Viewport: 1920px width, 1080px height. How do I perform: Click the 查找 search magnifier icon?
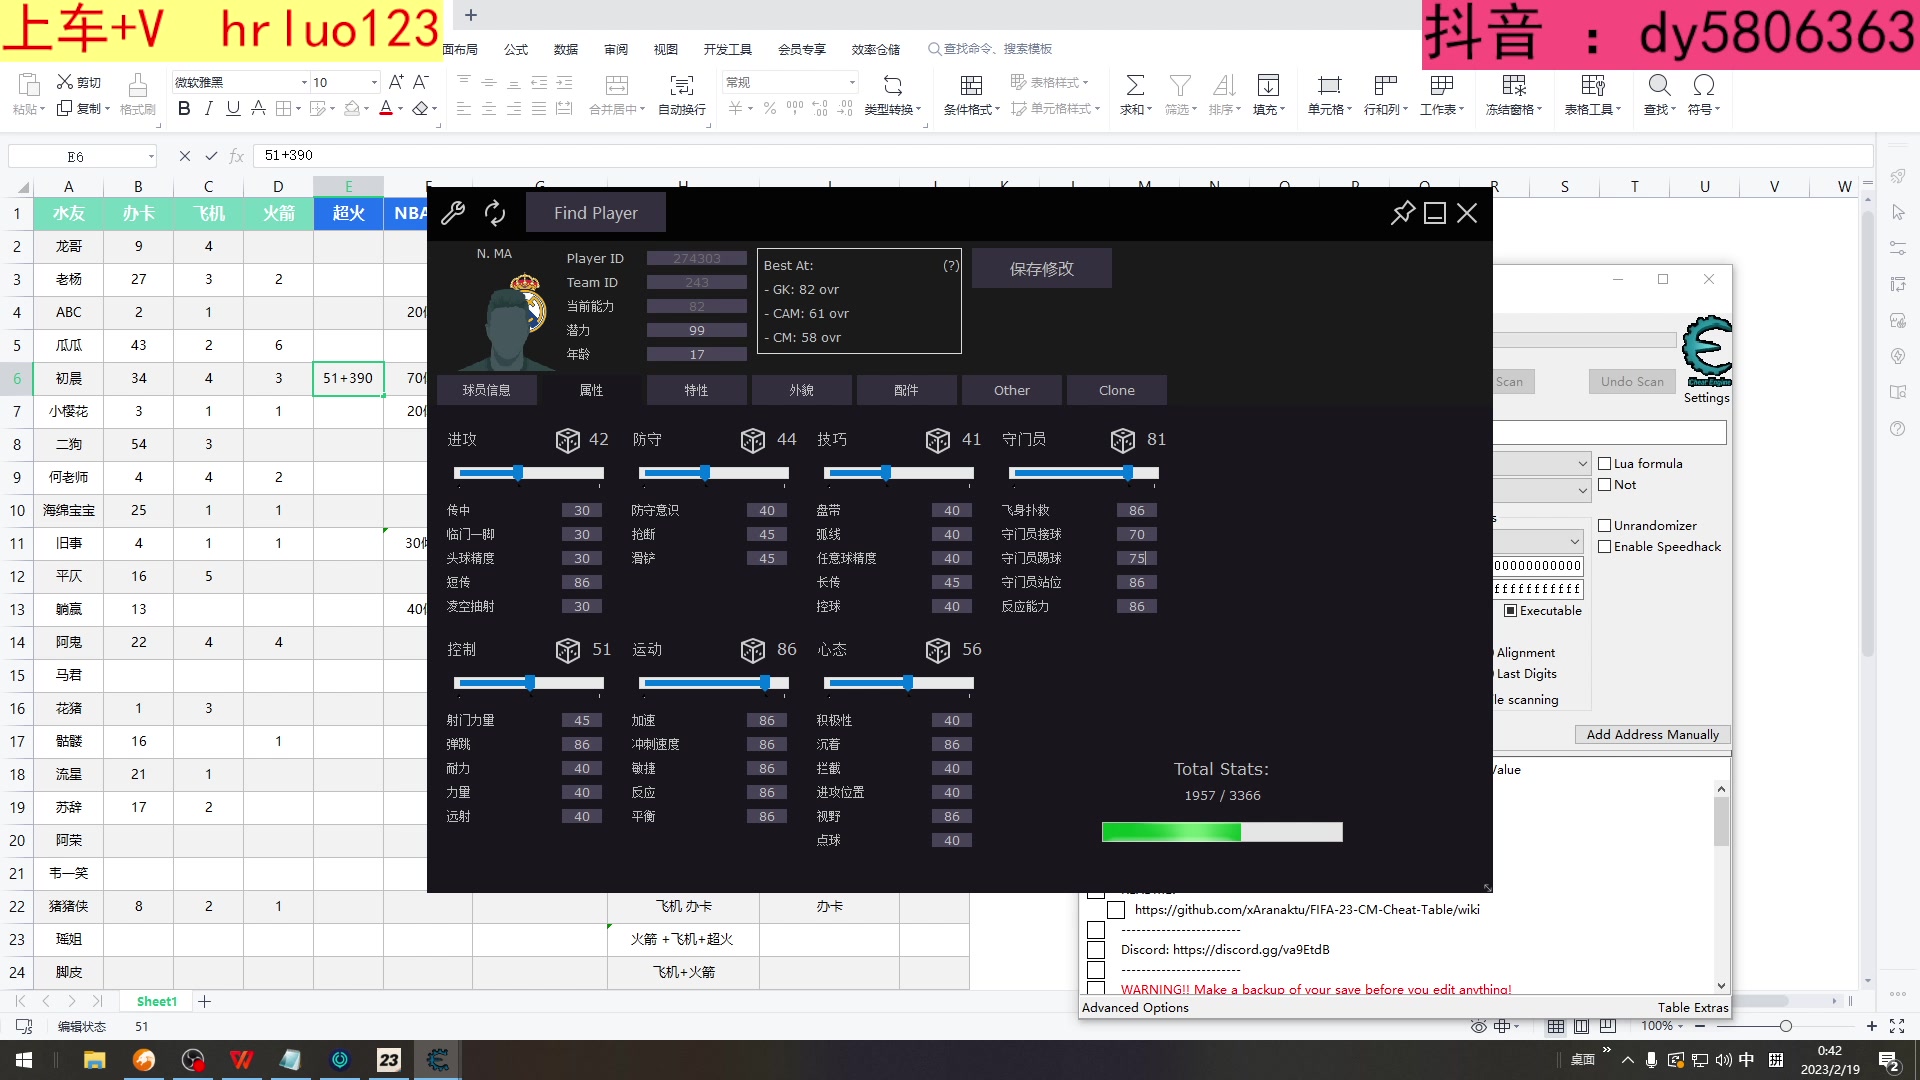pos(1659,85)
